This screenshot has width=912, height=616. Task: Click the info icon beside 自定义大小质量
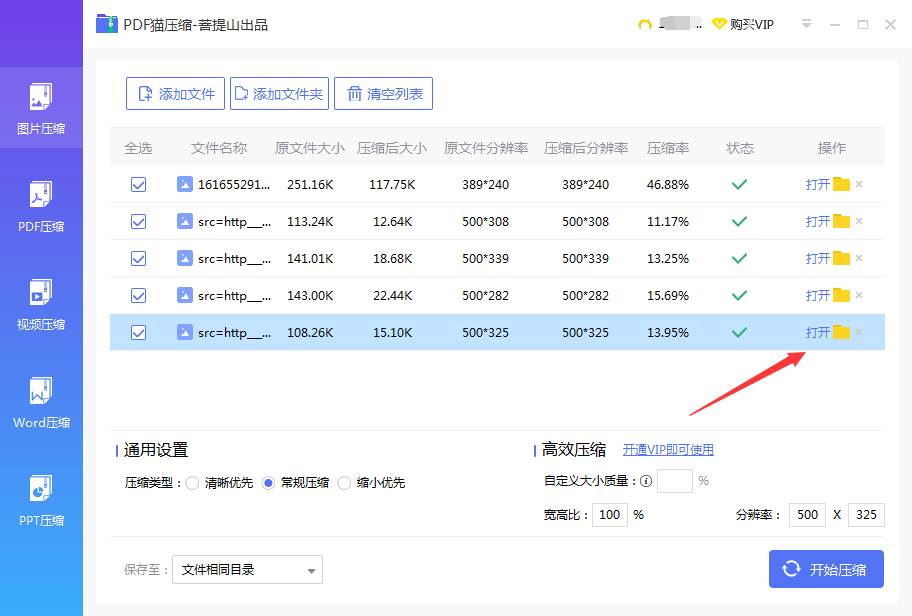click(646, 481)
